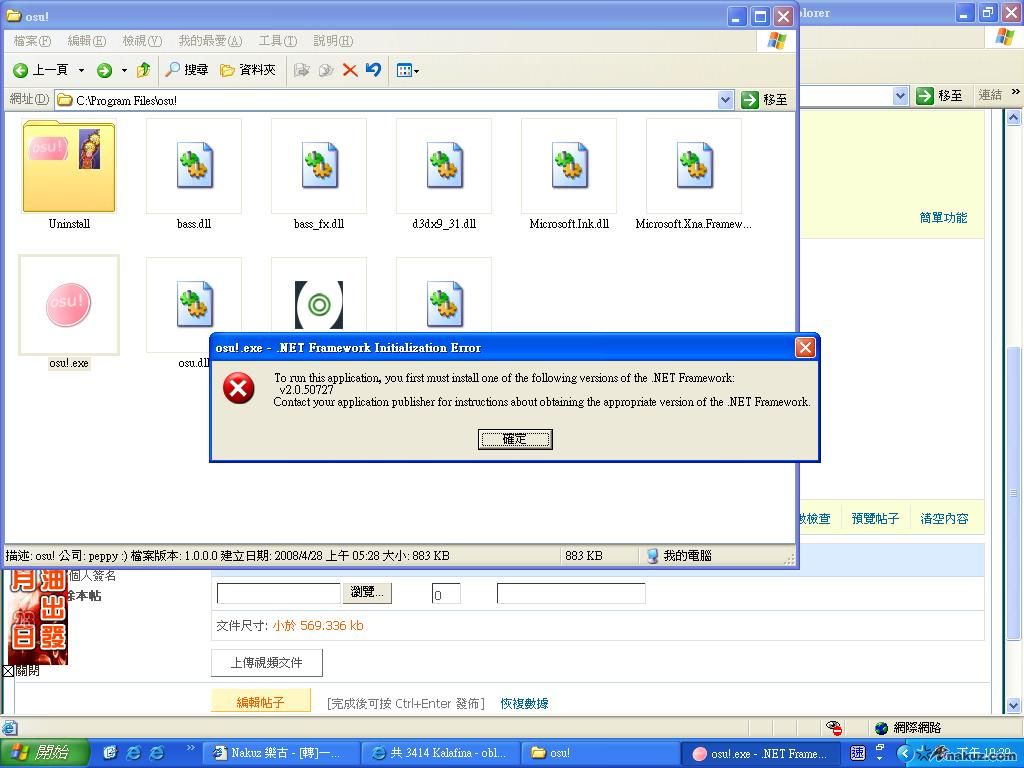Open Forward button history dropdown arrow
The image size is (1024, 768).
click(x=124, y=70)
